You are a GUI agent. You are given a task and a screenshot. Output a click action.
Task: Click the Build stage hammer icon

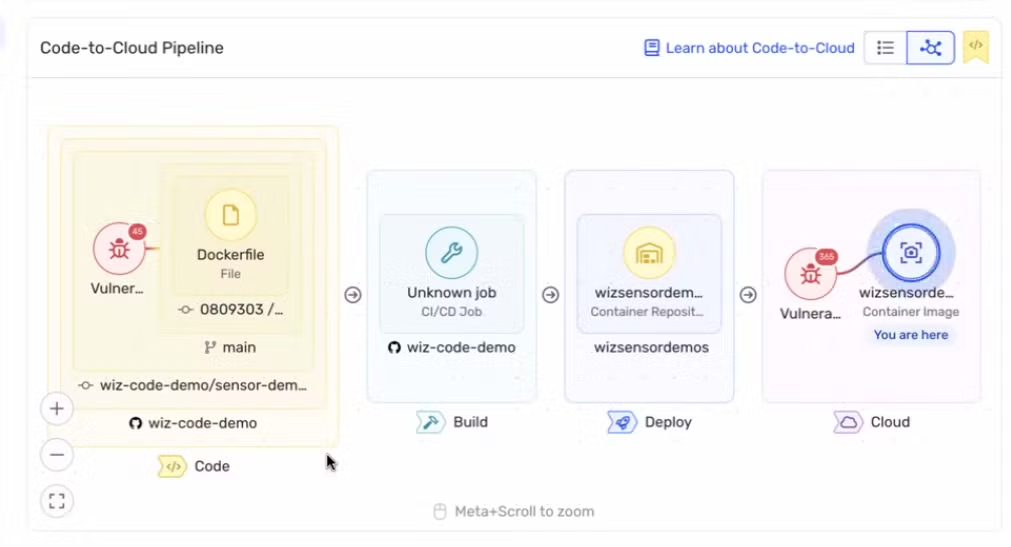430,422
